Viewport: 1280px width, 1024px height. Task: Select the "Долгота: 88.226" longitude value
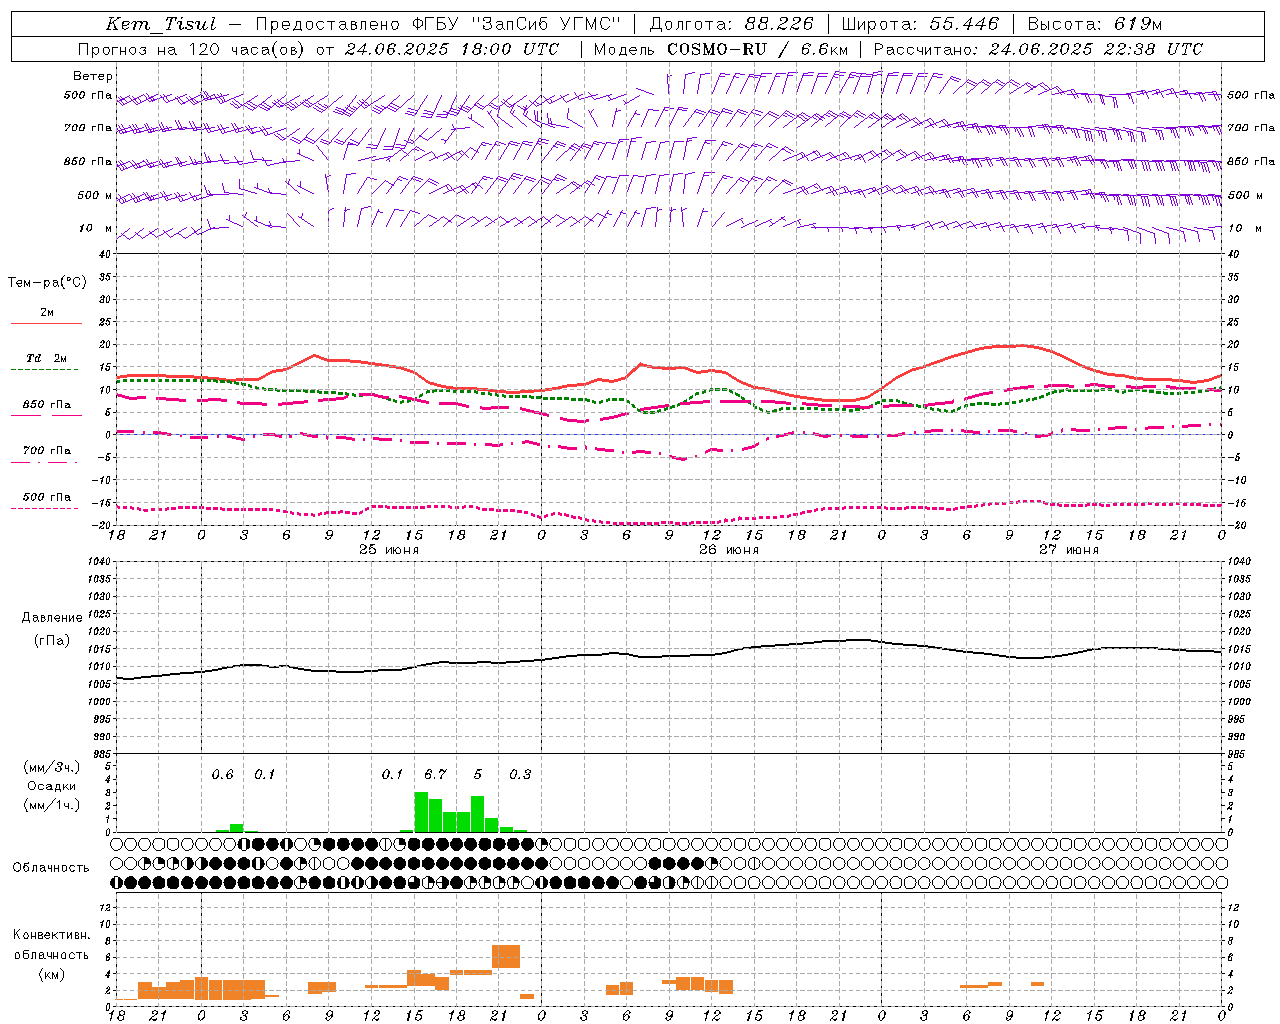tap(732, 24)
